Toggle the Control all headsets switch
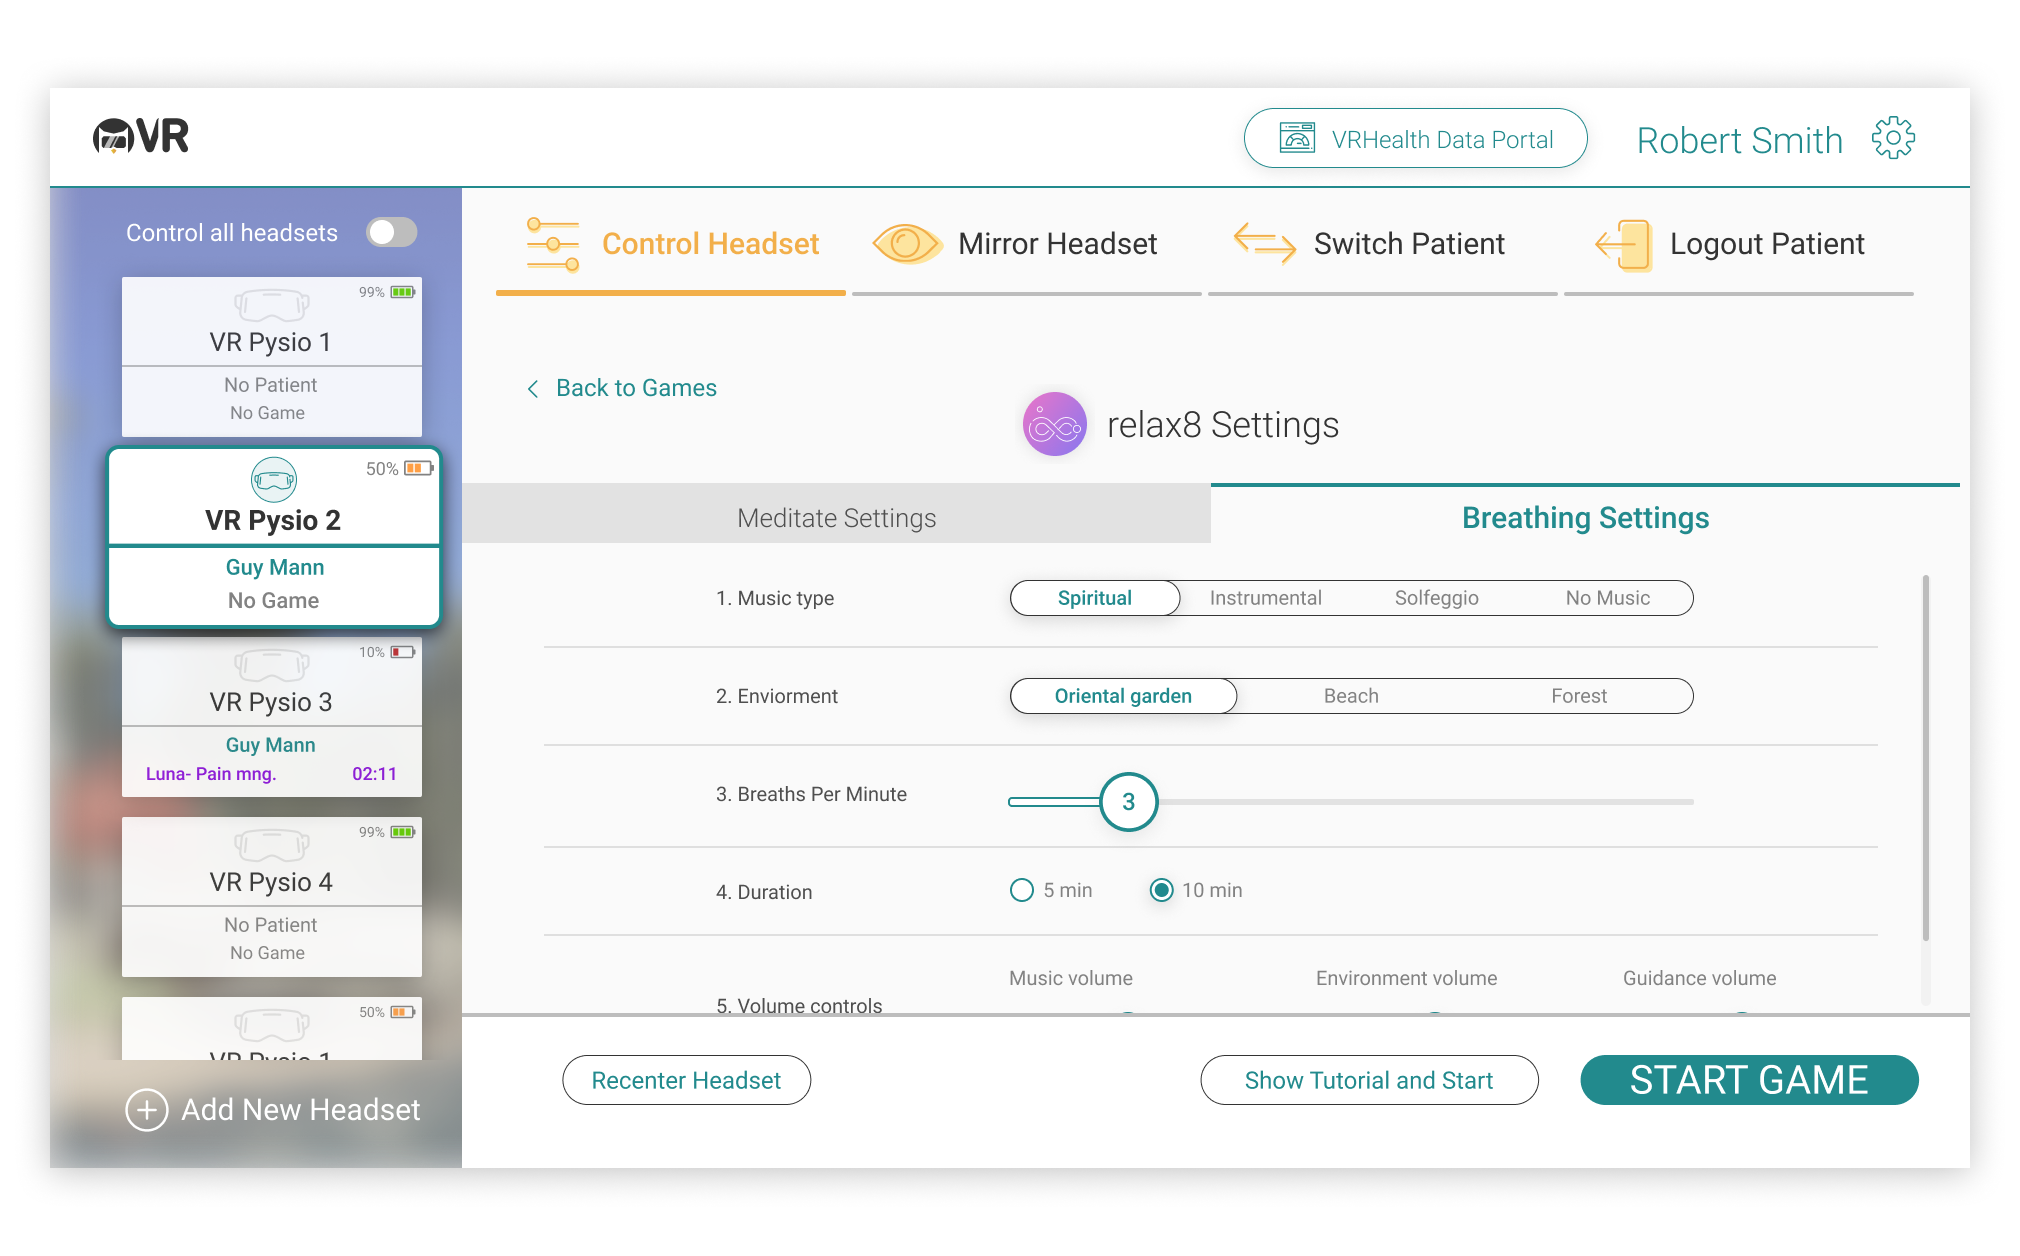Viewport: 2020px width, 1256px height. 391,233
